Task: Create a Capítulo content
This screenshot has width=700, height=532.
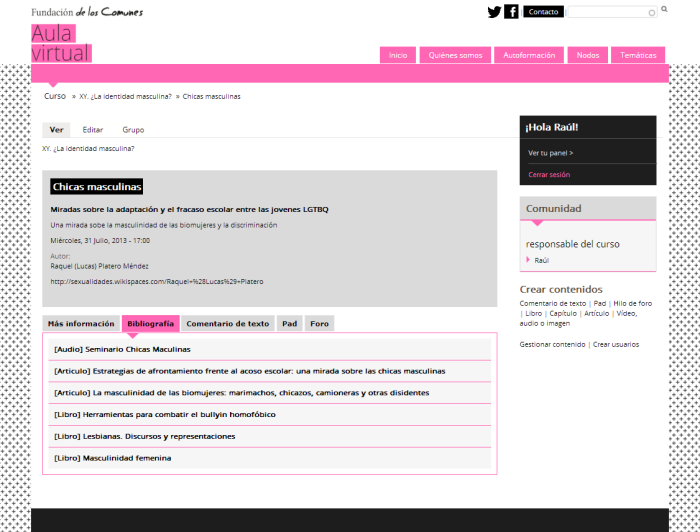Action: pyautogui.click(x=563, y=313)
